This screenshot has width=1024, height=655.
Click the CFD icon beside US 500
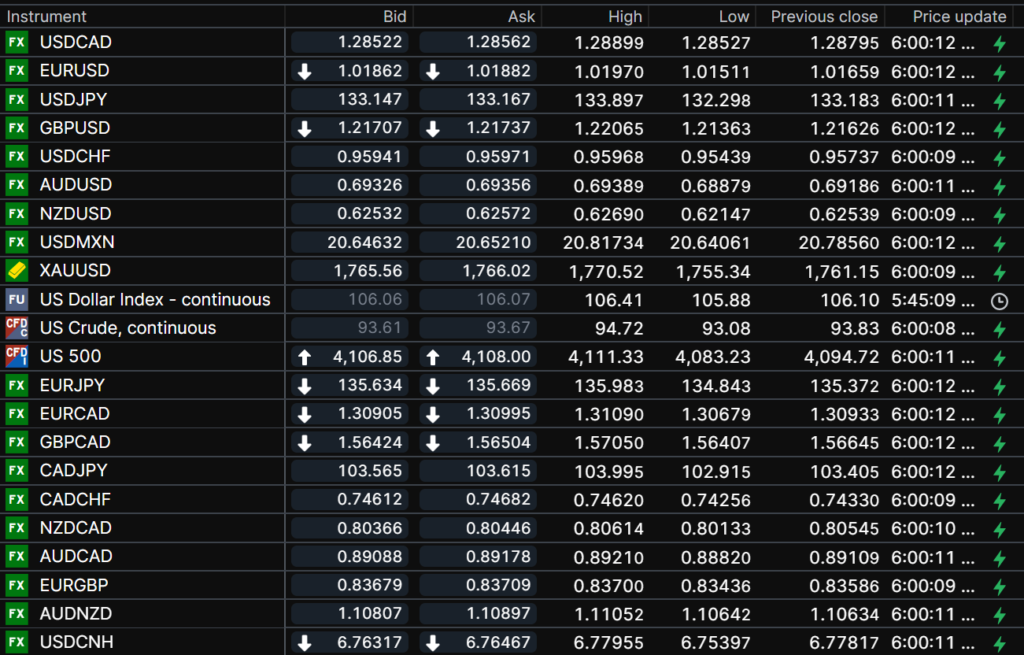pos(17,356)
